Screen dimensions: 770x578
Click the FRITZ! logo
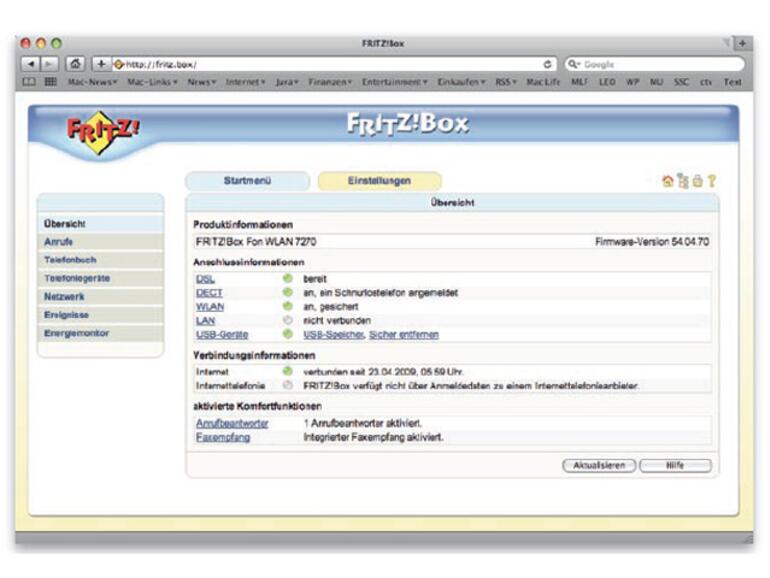(103, 132)
